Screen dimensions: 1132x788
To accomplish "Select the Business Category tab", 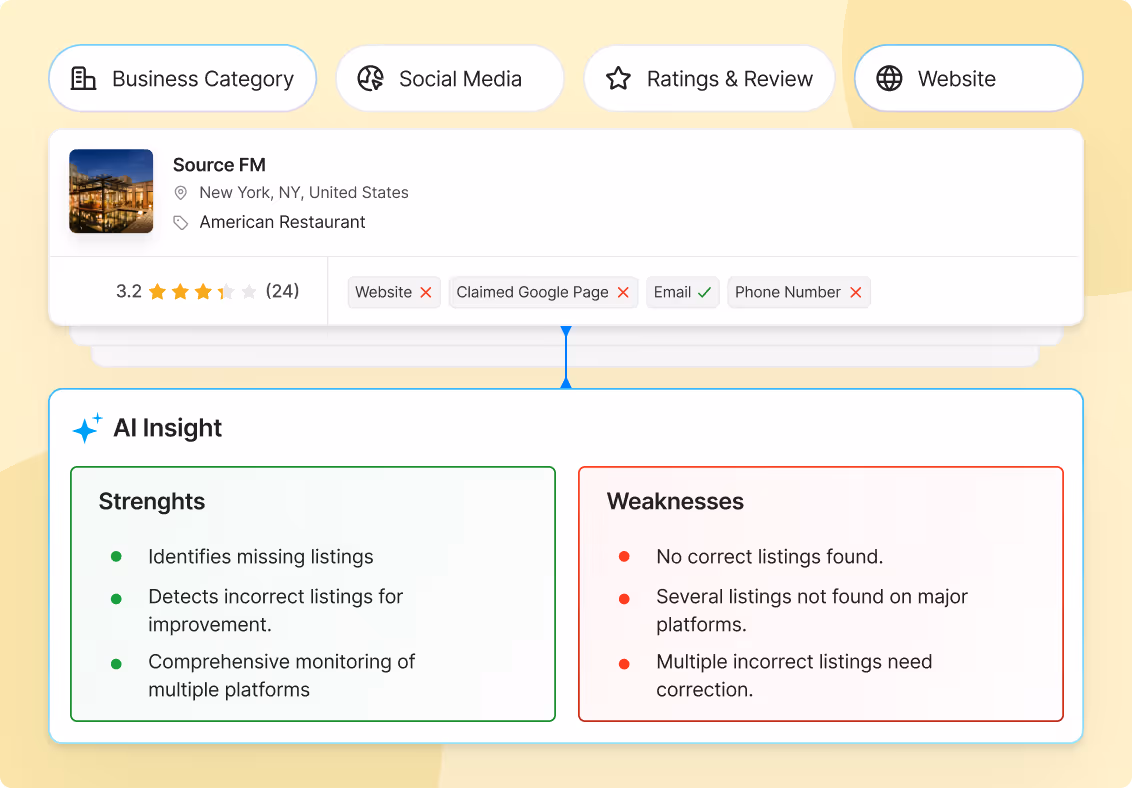I will [x=183, y=78].
